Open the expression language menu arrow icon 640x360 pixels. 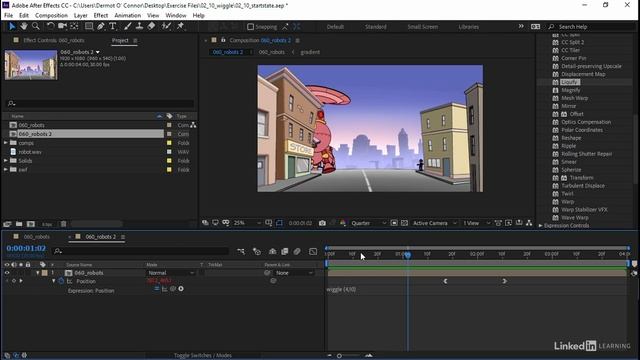181,289
